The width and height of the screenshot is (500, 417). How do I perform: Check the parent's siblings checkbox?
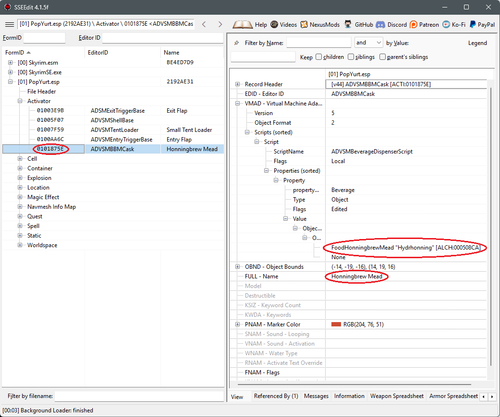coord(382,57)
